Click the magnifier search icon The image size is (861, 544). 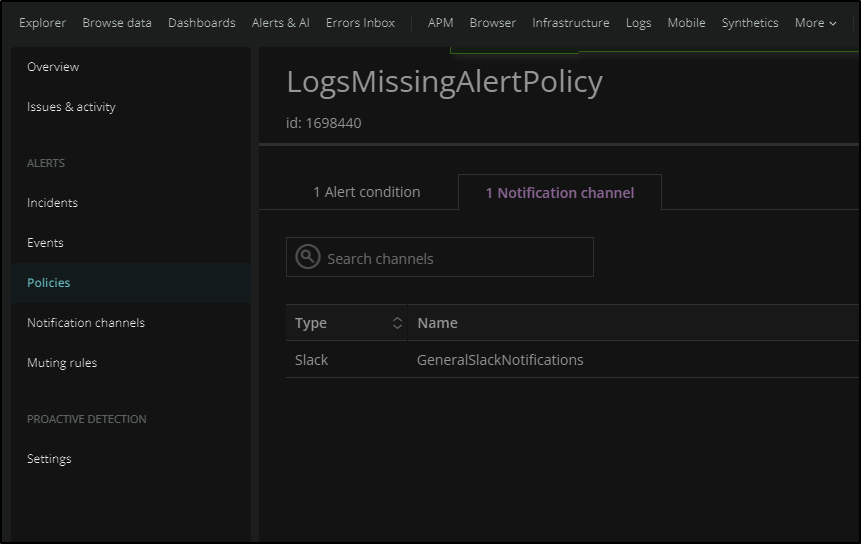(x=308, y=256)
